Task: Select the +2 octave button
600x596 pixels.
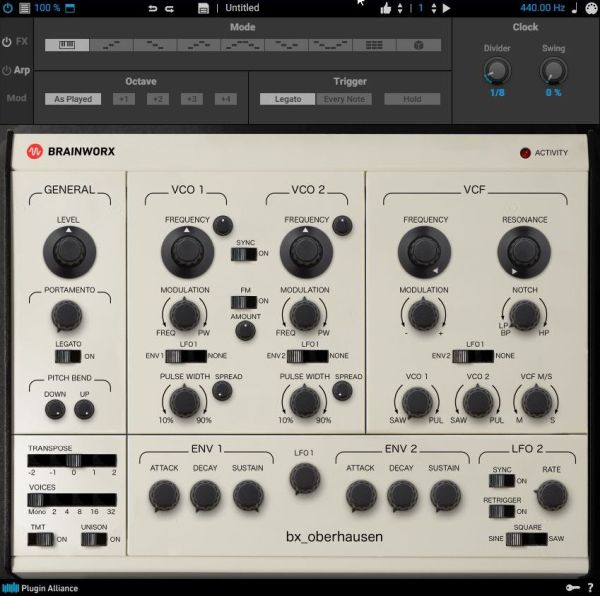Action: (158, 99)
